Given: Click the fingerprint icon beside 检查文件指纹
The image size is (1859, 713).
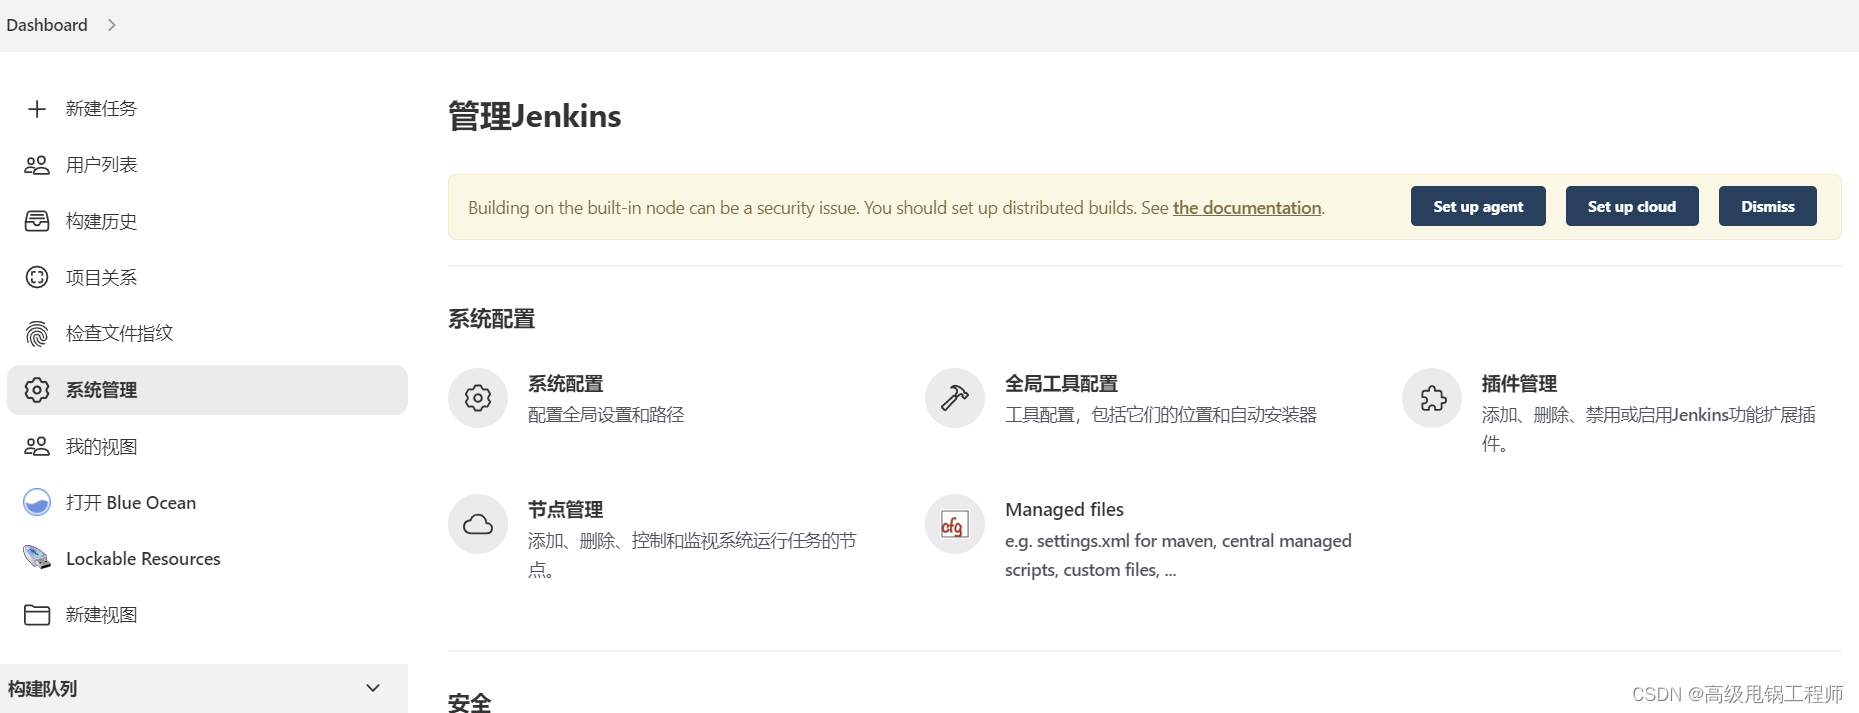Looking at the screenshot, I should click(x=37, y=334).
